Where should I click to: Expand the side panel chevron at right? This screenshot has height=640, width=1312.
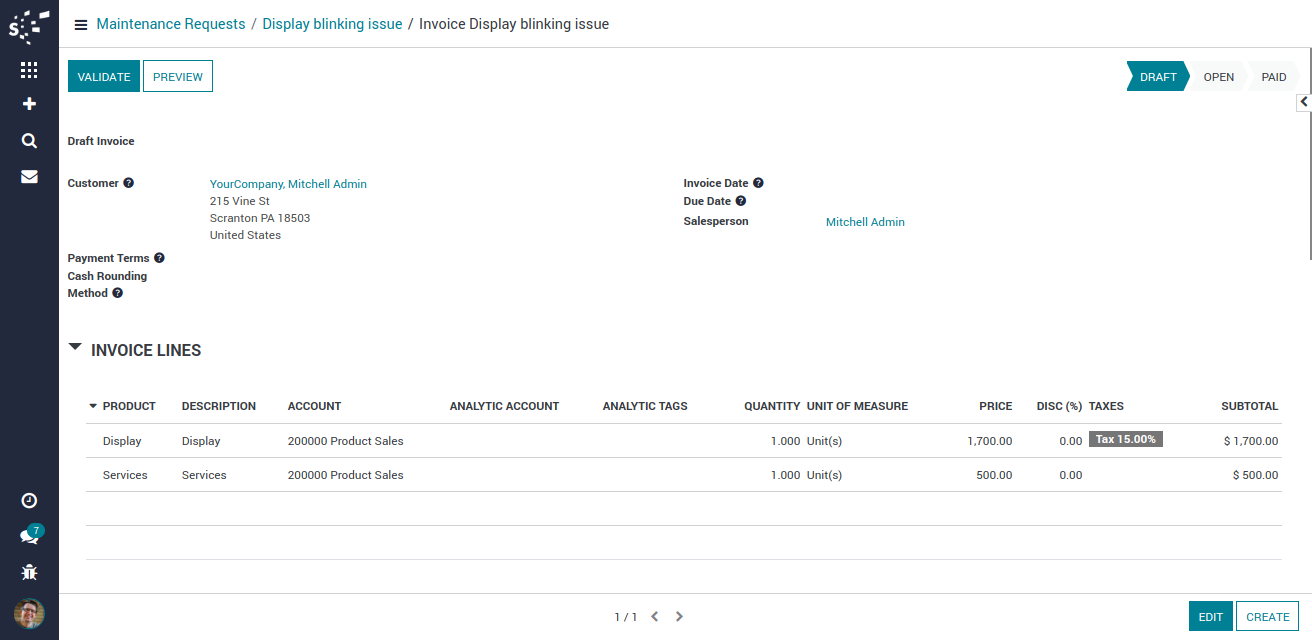pyautogui.click(x=1304, y=102)
